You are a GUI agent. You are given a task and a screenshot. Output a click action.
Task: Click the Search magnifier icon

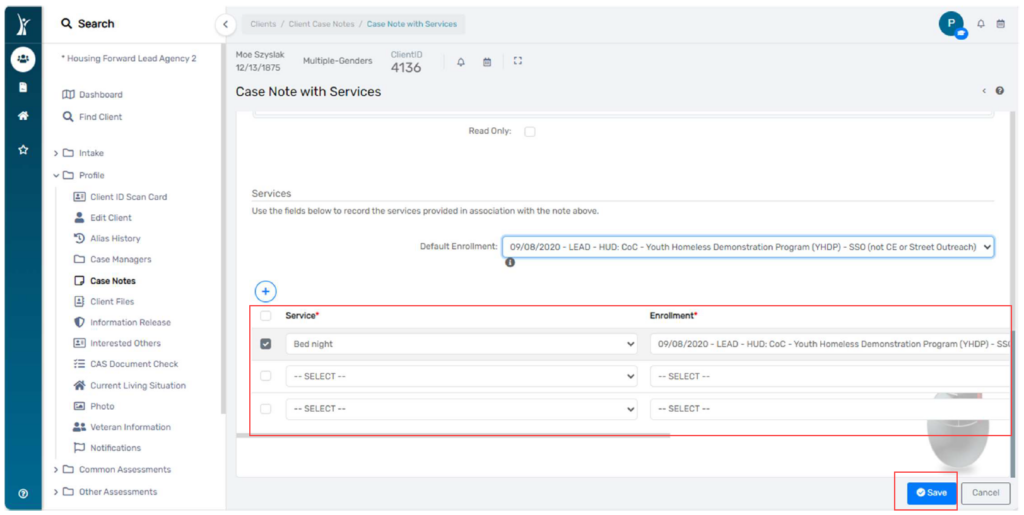tap(67, 23)
